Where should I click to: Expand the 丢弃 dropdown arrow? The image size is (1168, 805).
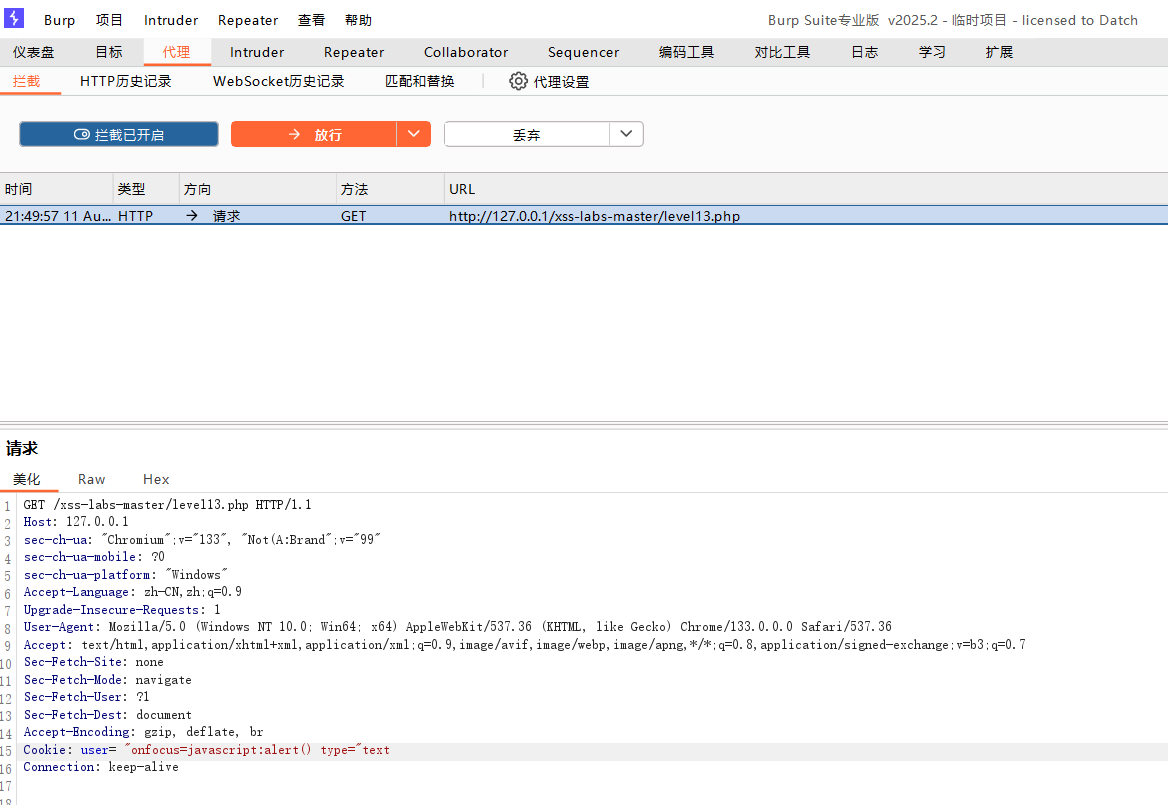[x=626, y=134]
